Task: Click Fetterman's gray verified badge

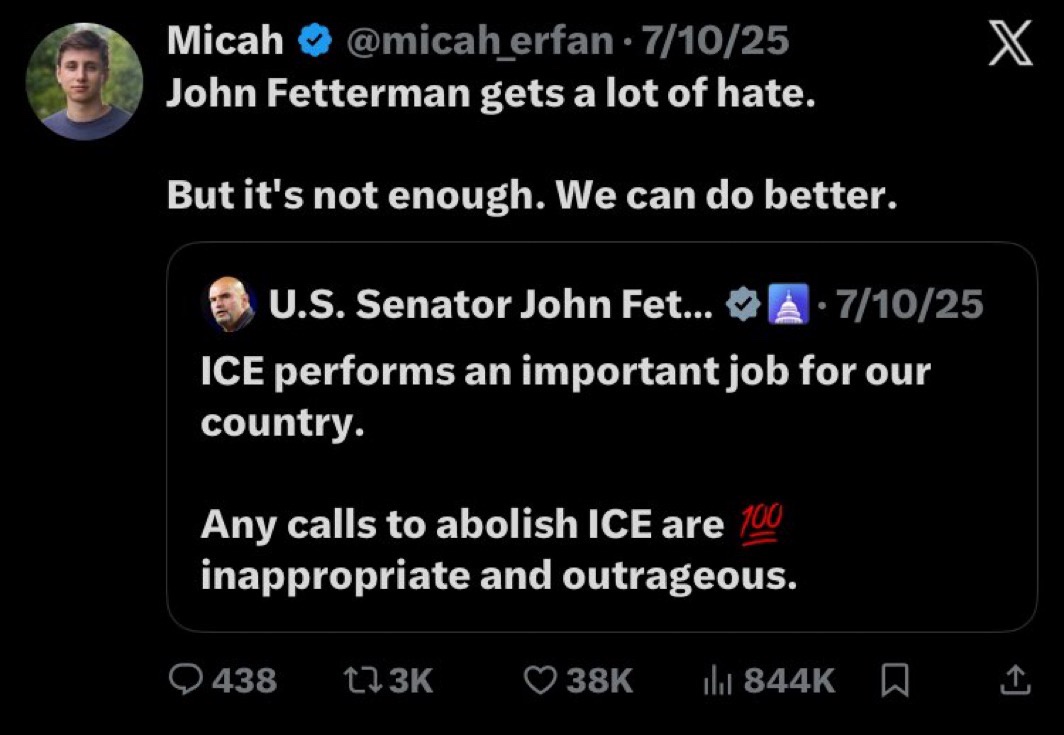Action: coord(742,304)
